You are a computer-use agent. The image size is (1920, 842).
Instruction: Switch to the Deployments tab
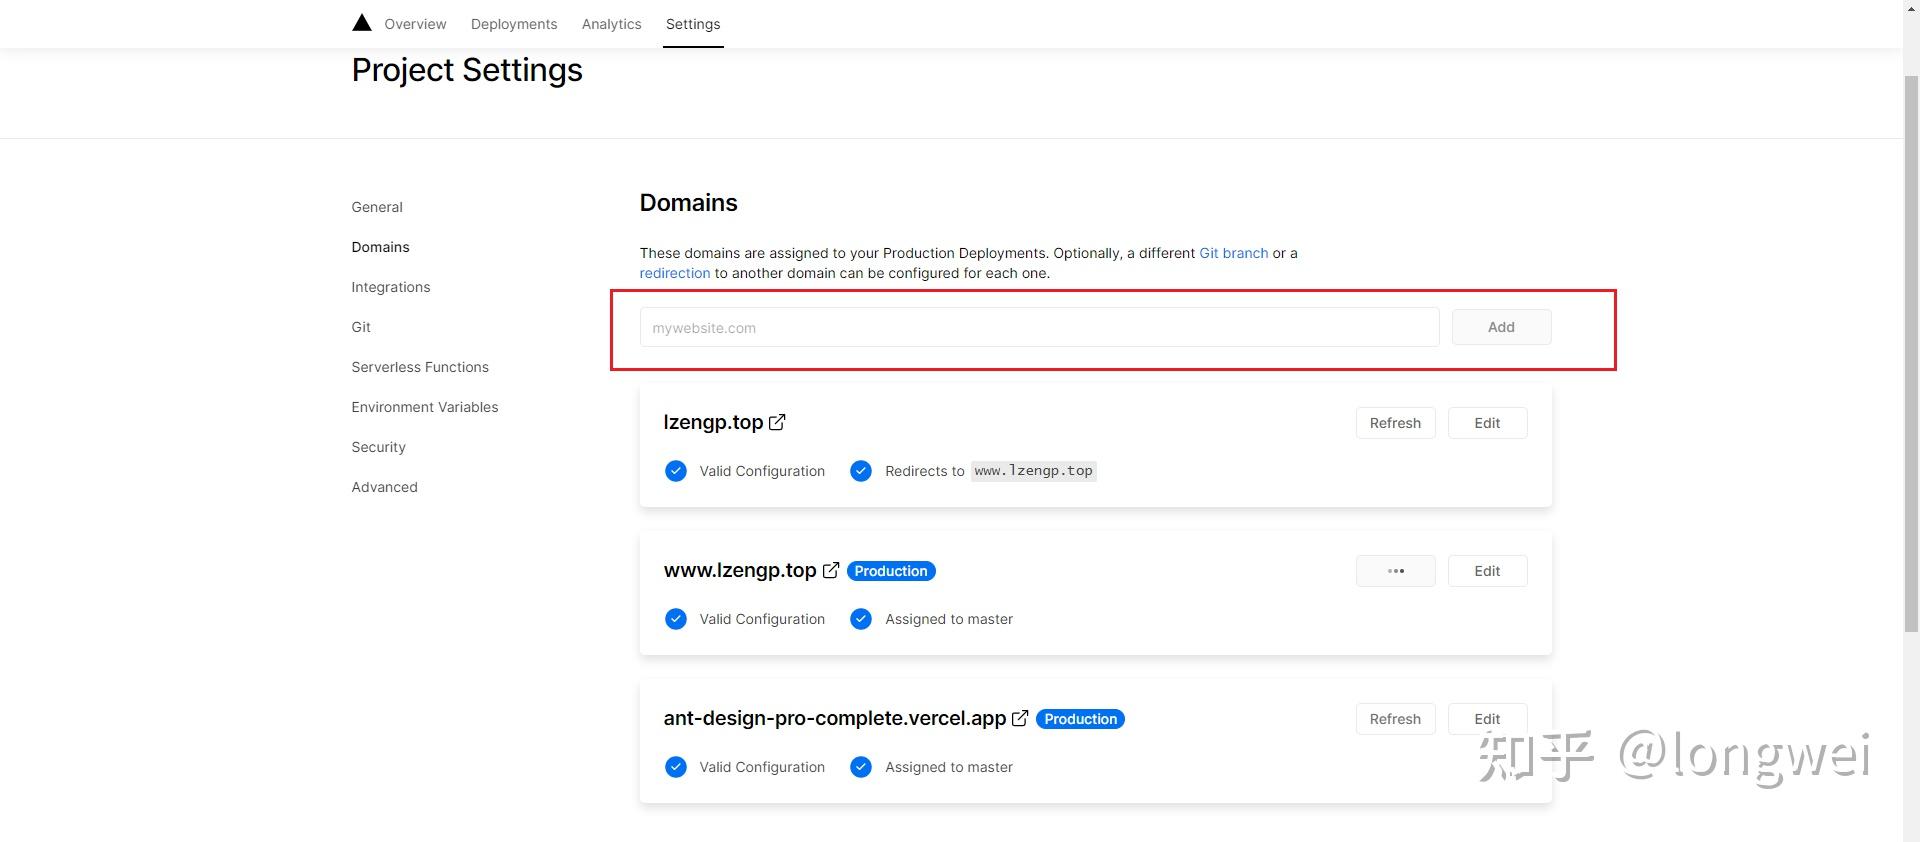[x=514, y=24]
